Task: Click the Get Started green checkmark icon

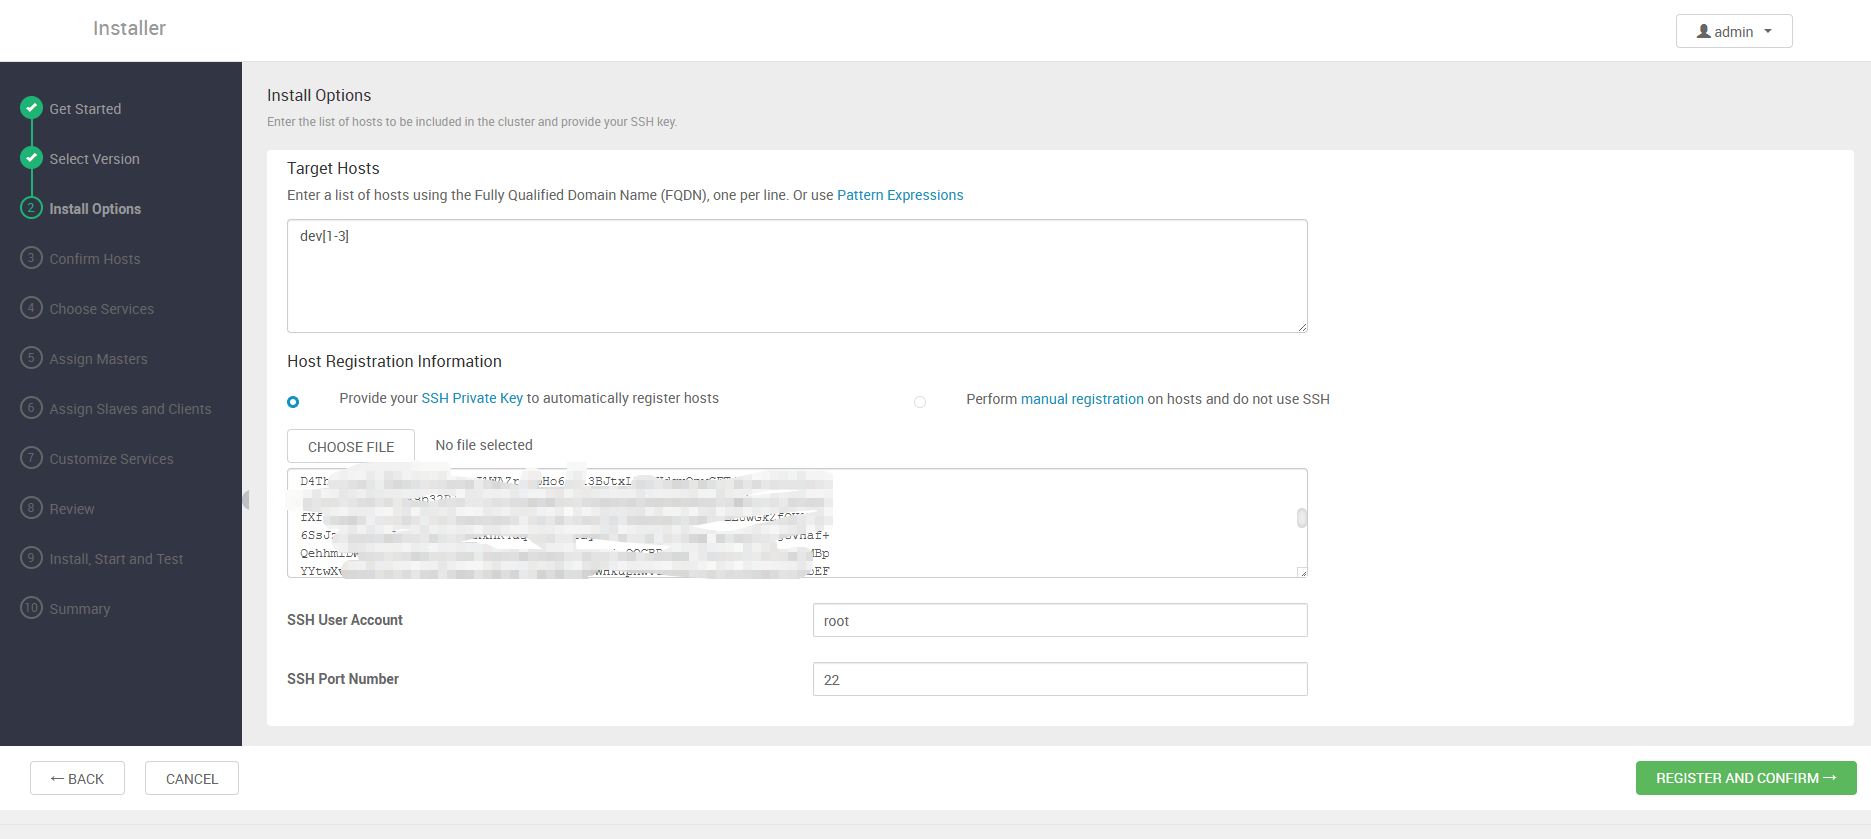Action: pos(31,108)
